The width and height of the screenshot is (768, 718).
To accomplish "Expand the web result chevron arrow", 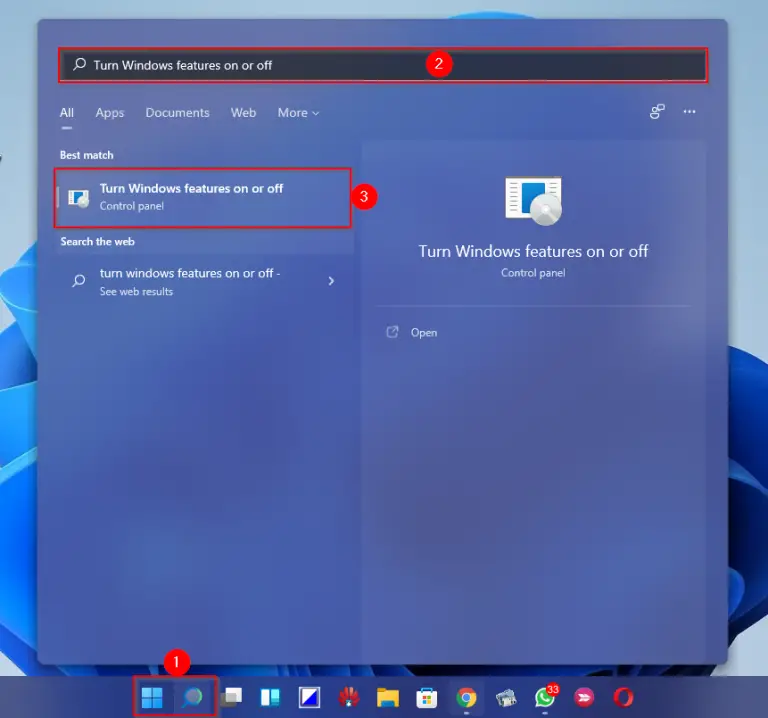I will (x=331, y=281).
